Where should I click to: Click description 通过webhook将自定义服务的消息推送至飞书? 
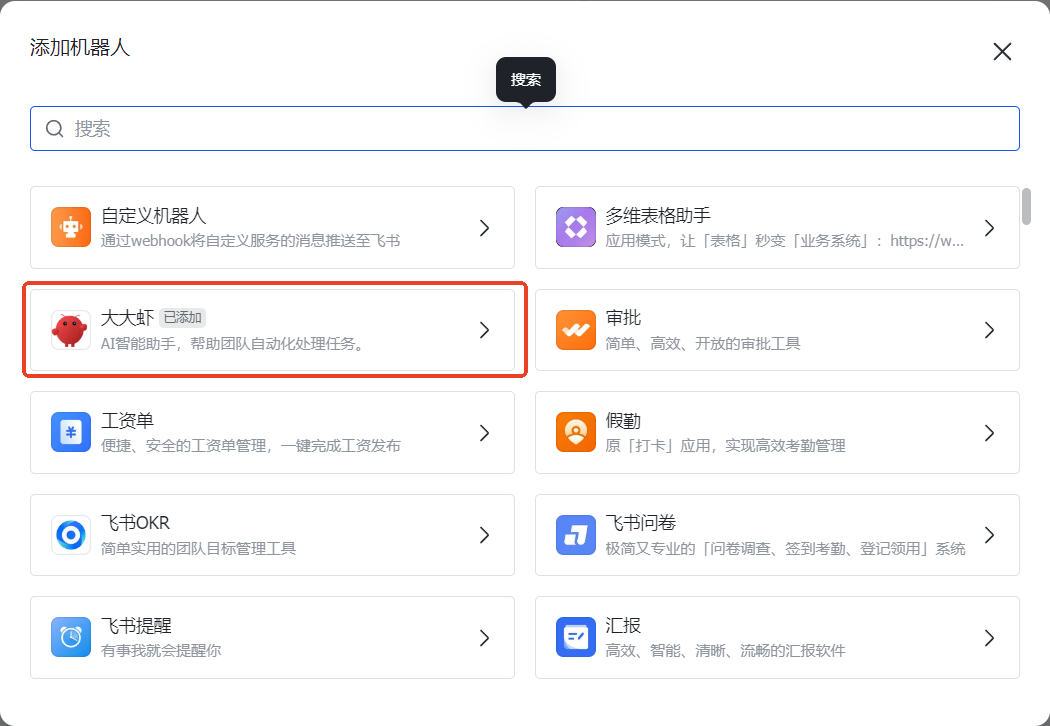click(250, 241)
